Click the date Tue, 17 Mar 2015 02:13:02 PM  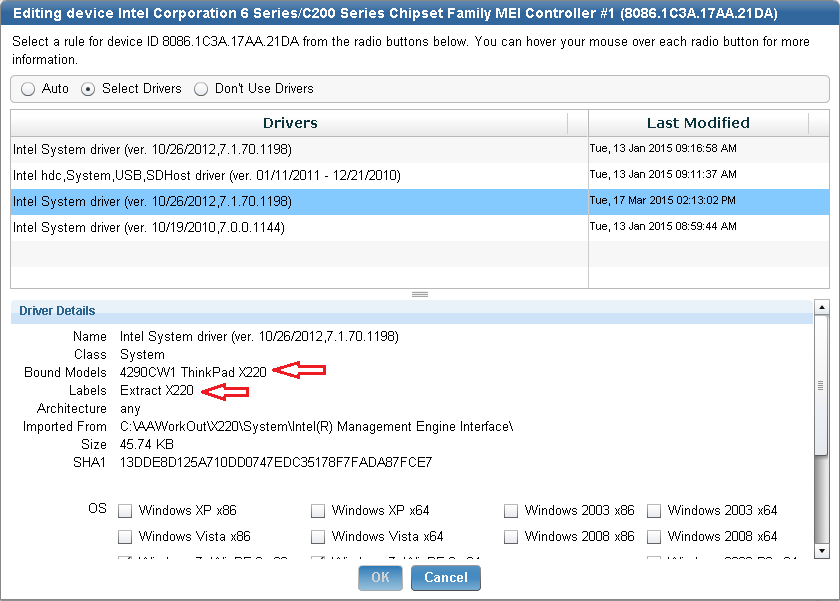point(663,200)
